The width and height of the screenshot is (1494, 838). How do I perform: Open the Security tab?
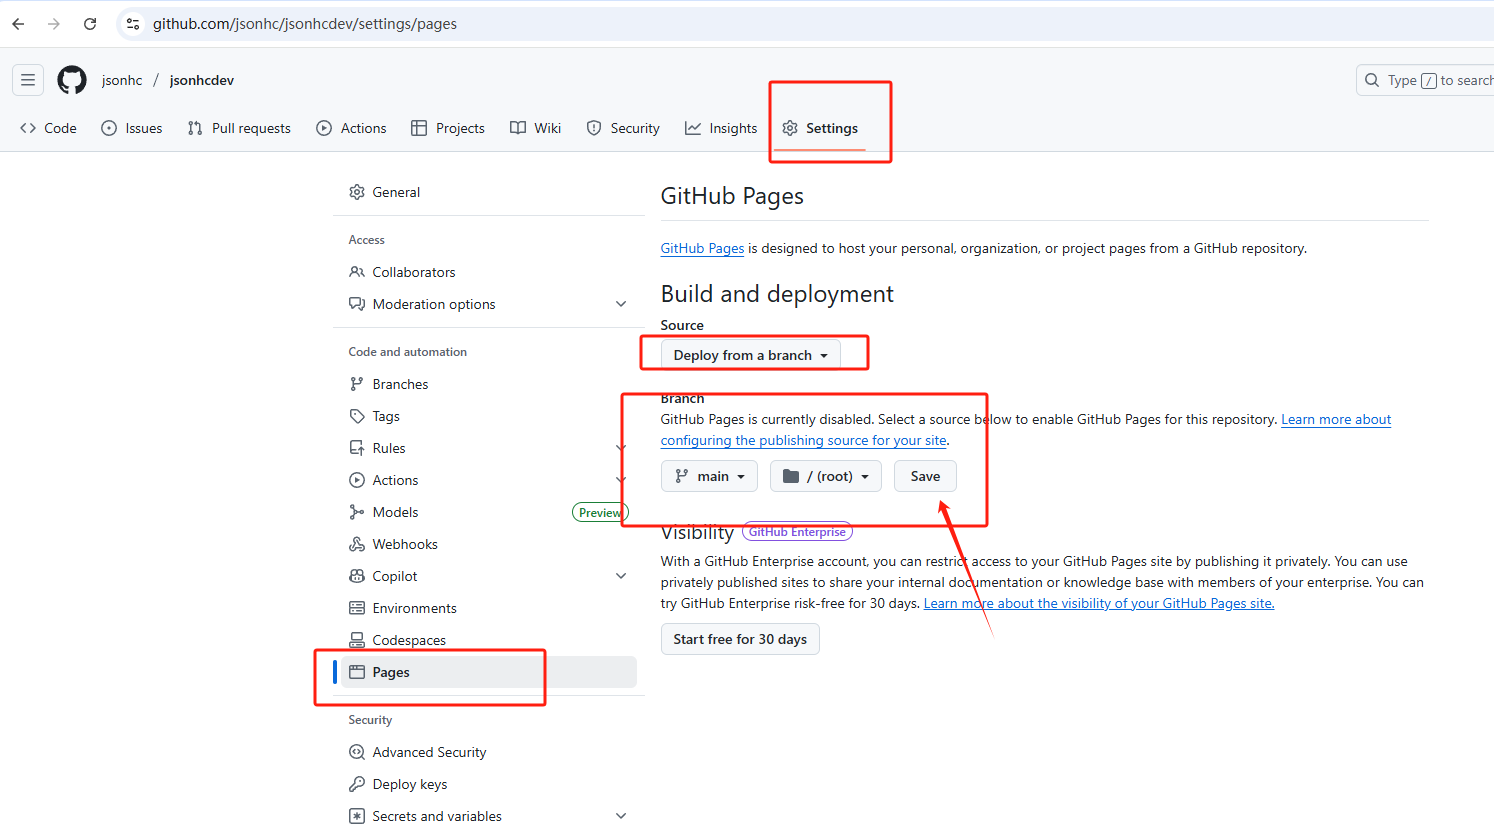(623, 128)
